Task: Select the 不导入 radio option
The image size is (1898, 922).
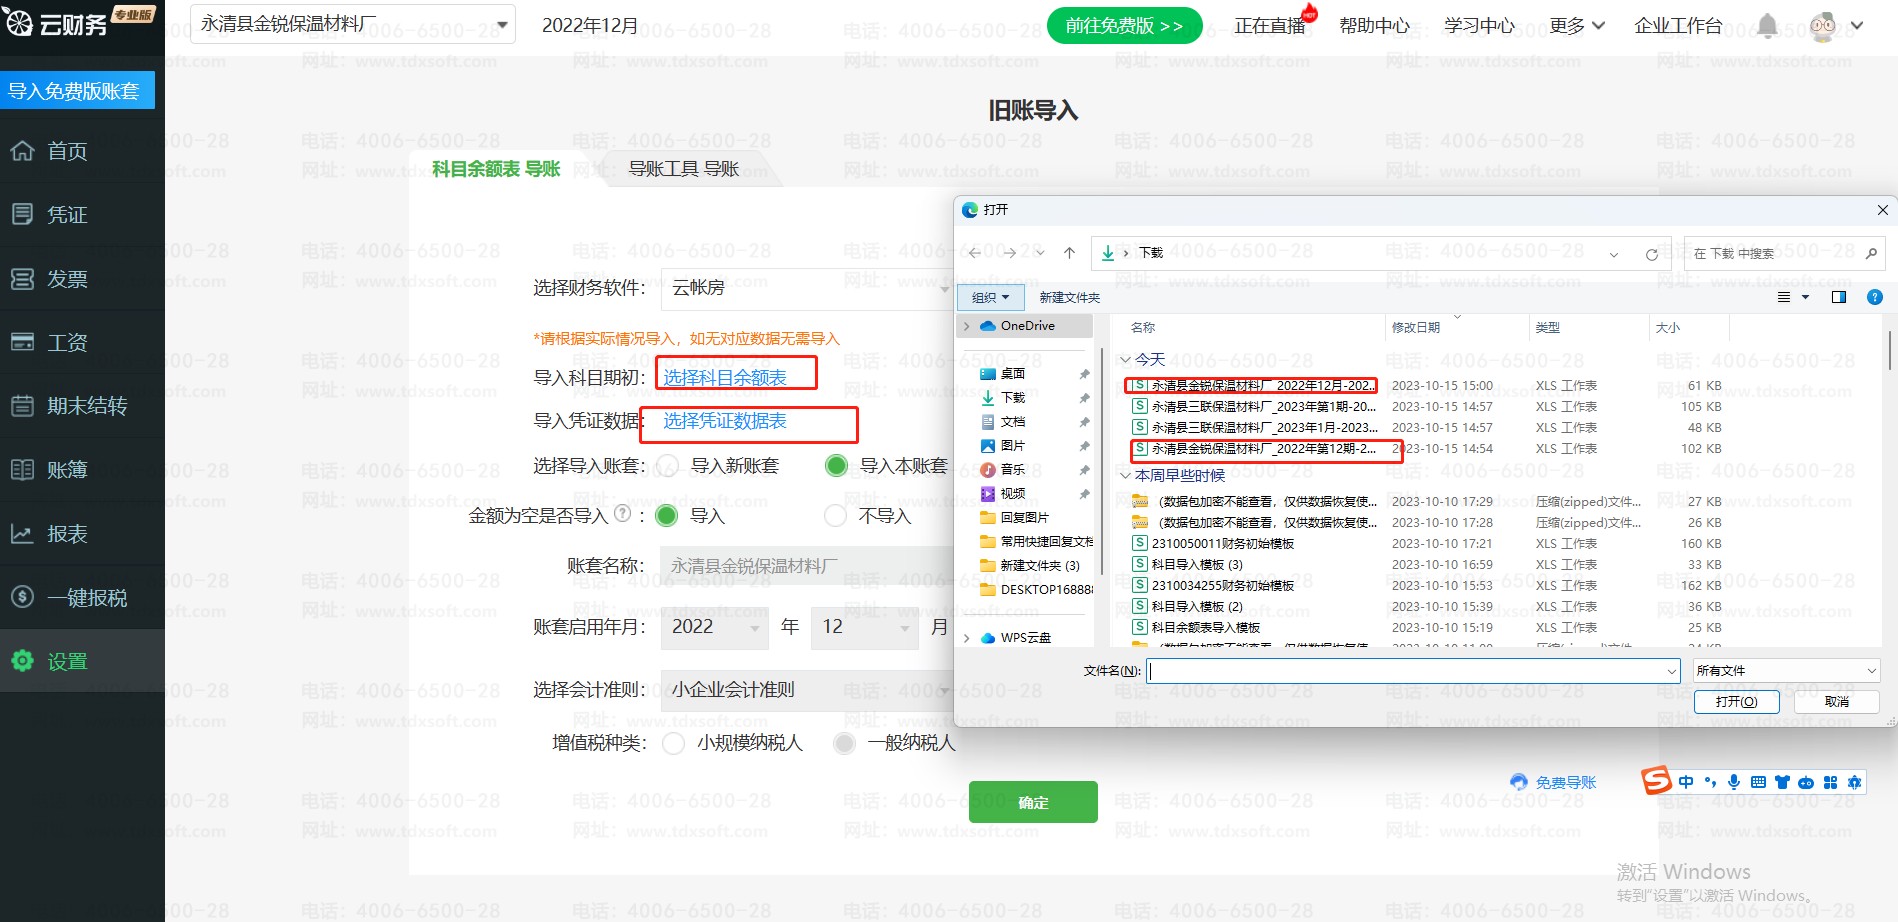Action: tap(835, 516)
